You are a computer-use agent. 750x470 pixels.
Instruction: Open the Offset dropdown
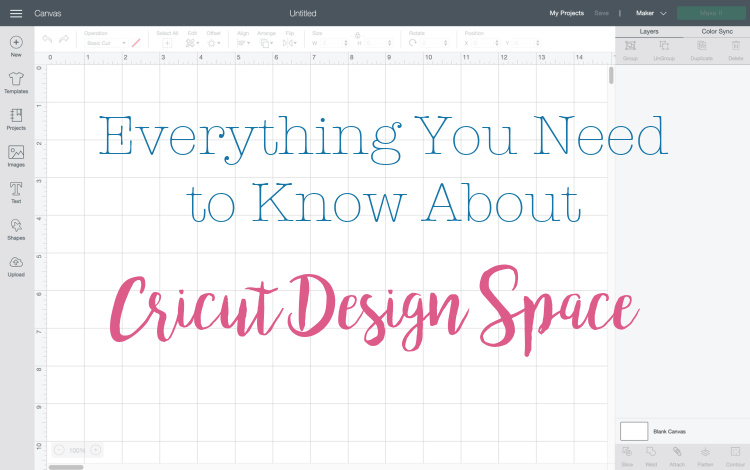[213, 43]
